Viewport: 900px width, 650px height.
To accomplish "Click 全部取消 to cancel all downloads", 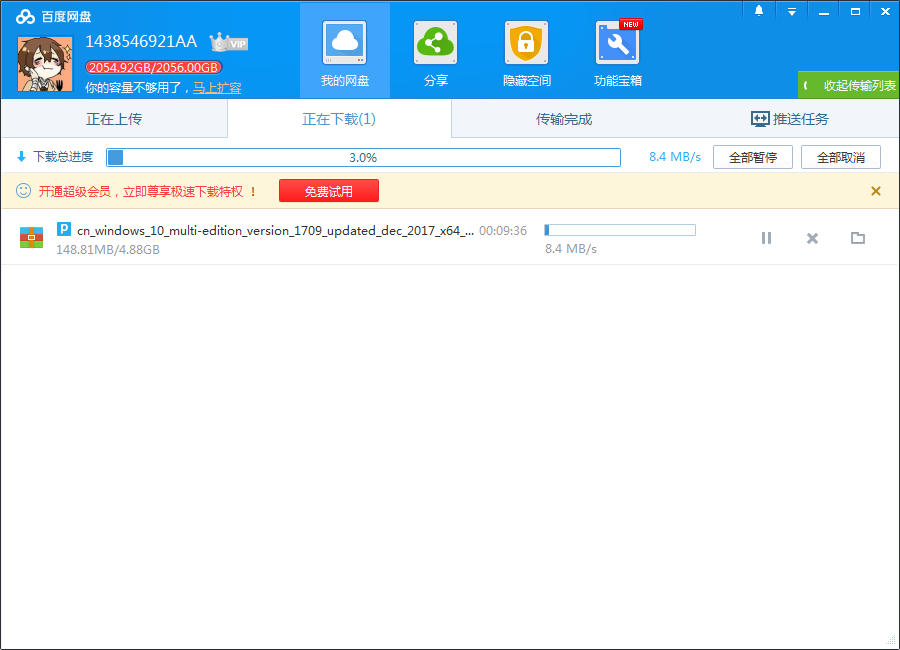I will [841, 157].
